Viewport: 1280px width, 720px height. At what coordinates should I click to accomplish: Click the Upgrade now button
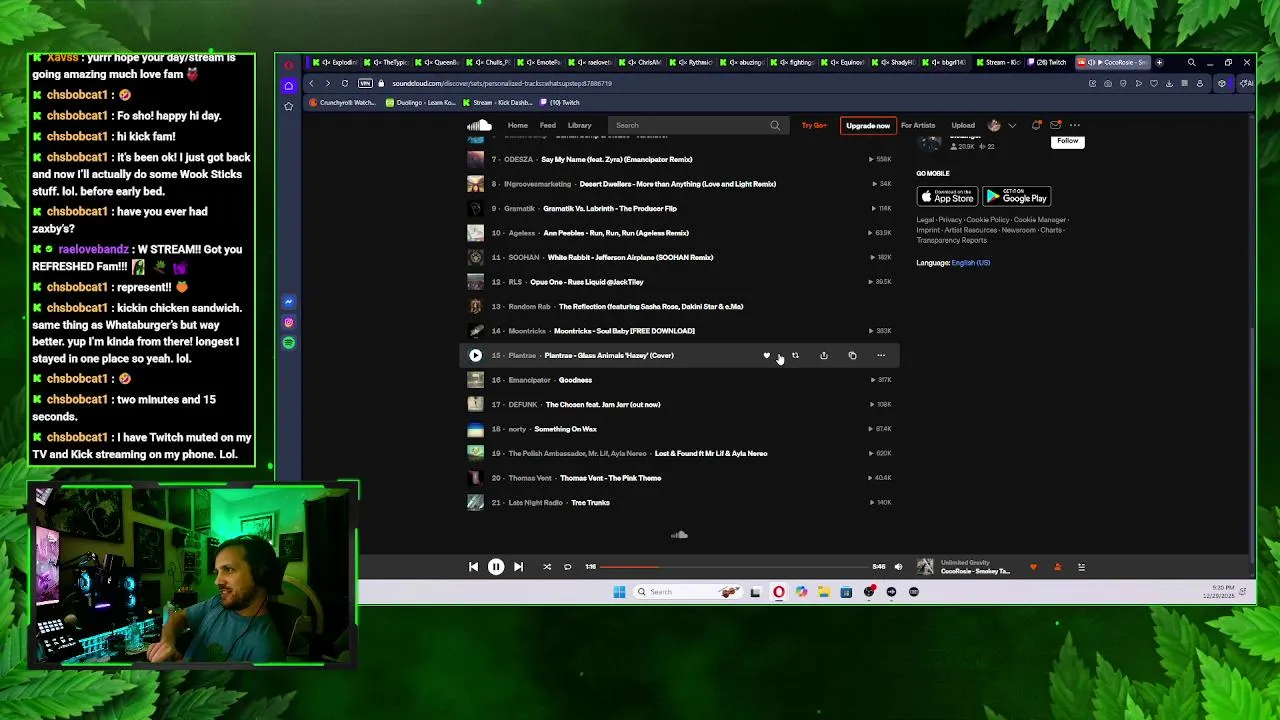coord(868,126)
